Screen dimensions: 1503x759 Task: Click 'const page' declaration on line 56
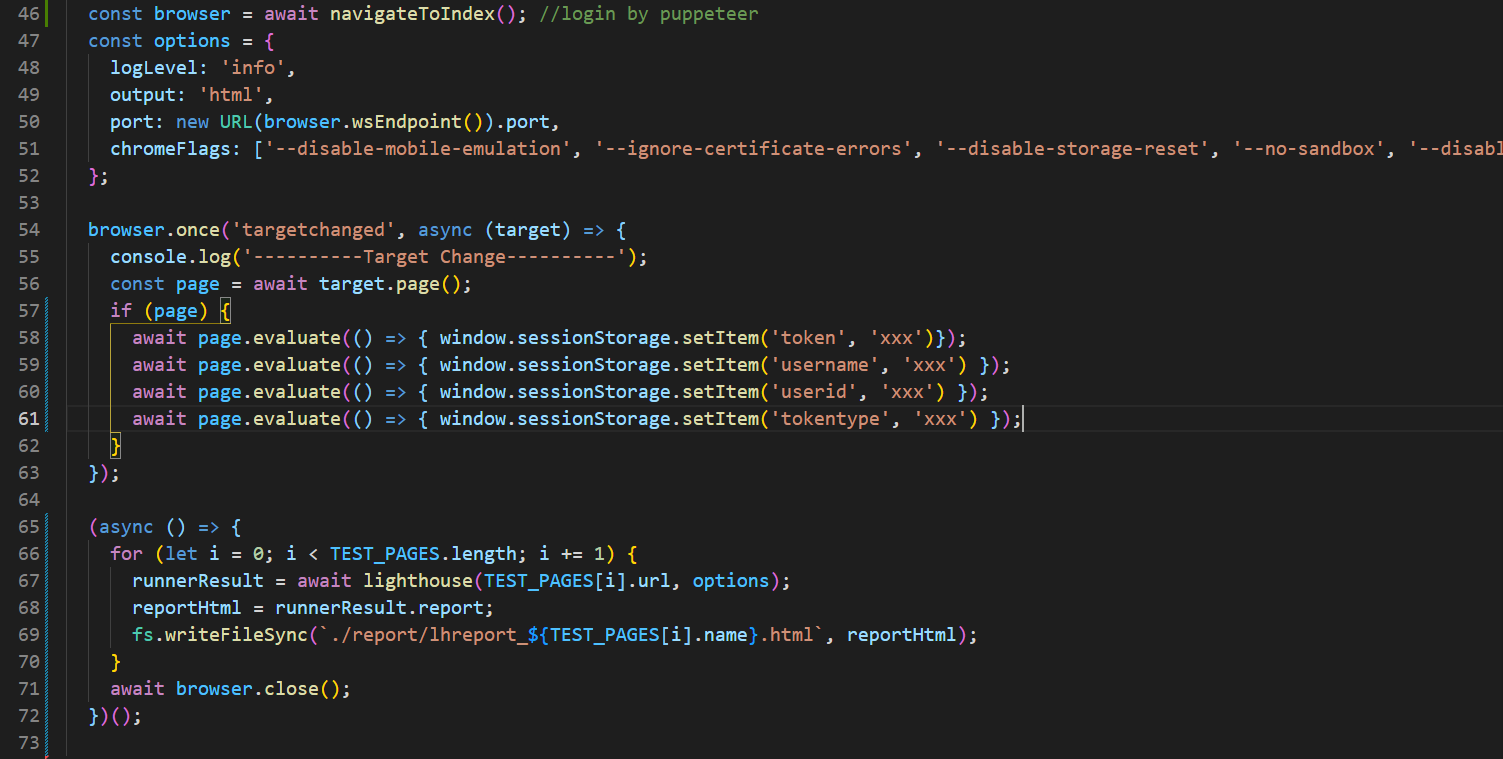(165, 284)
